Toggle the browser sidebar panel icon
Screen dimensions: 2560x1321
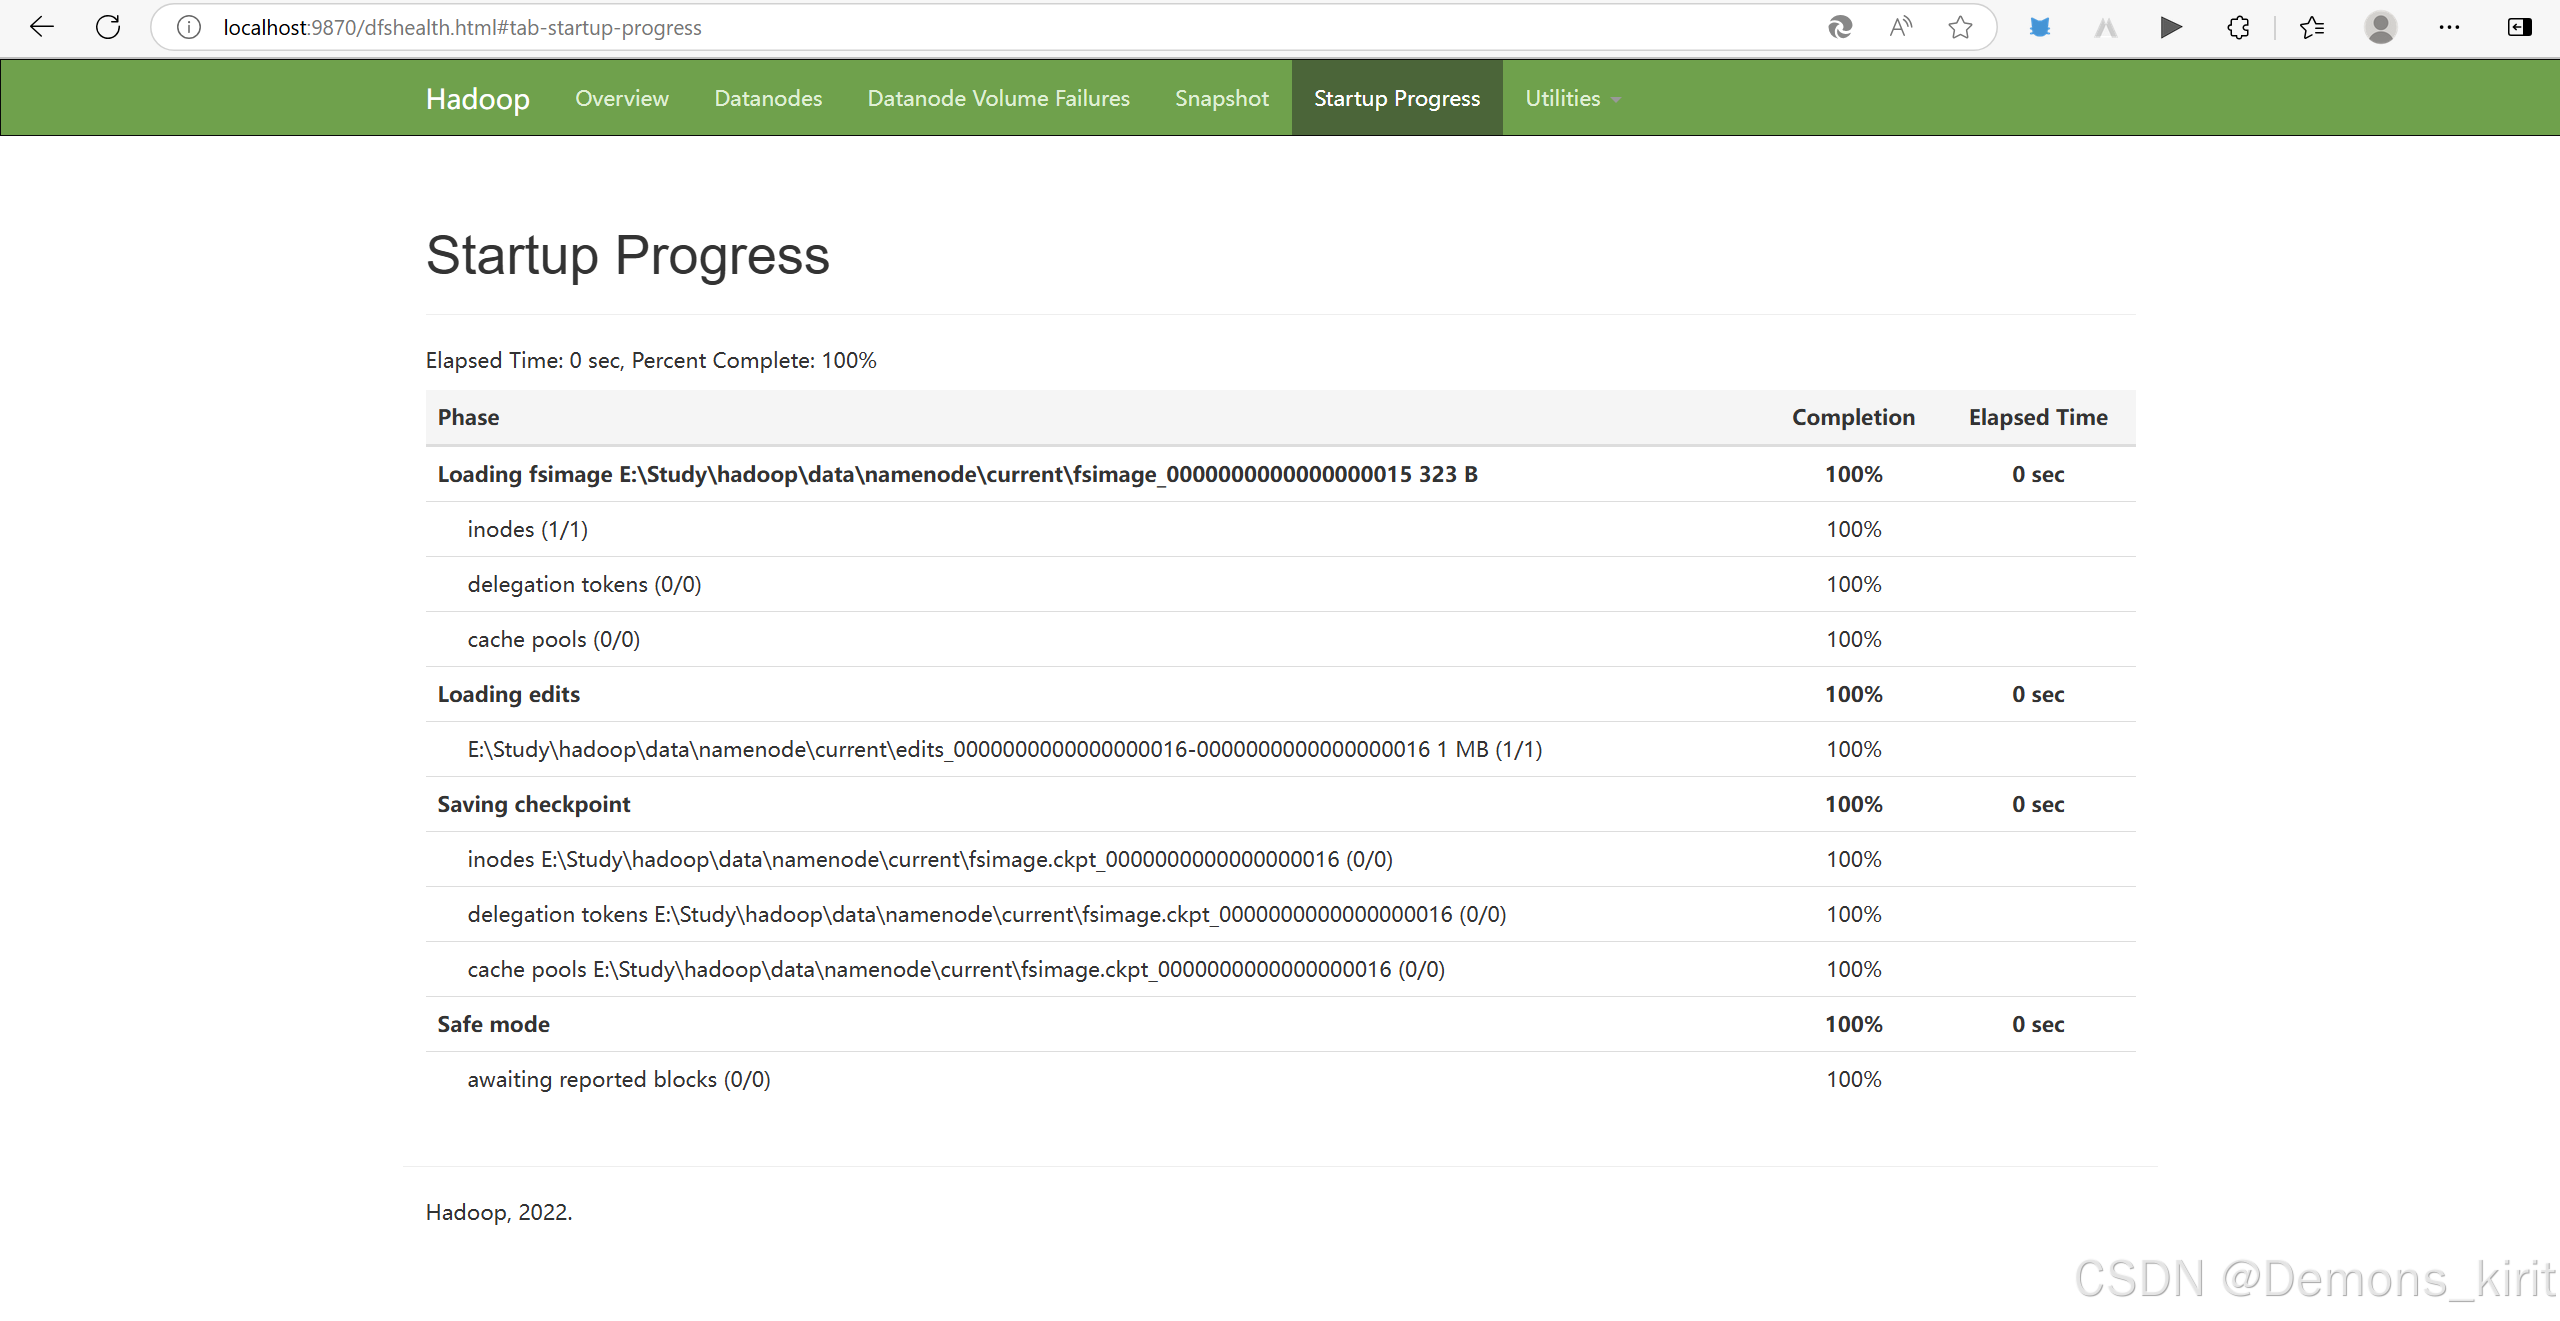pos(2519,27)
